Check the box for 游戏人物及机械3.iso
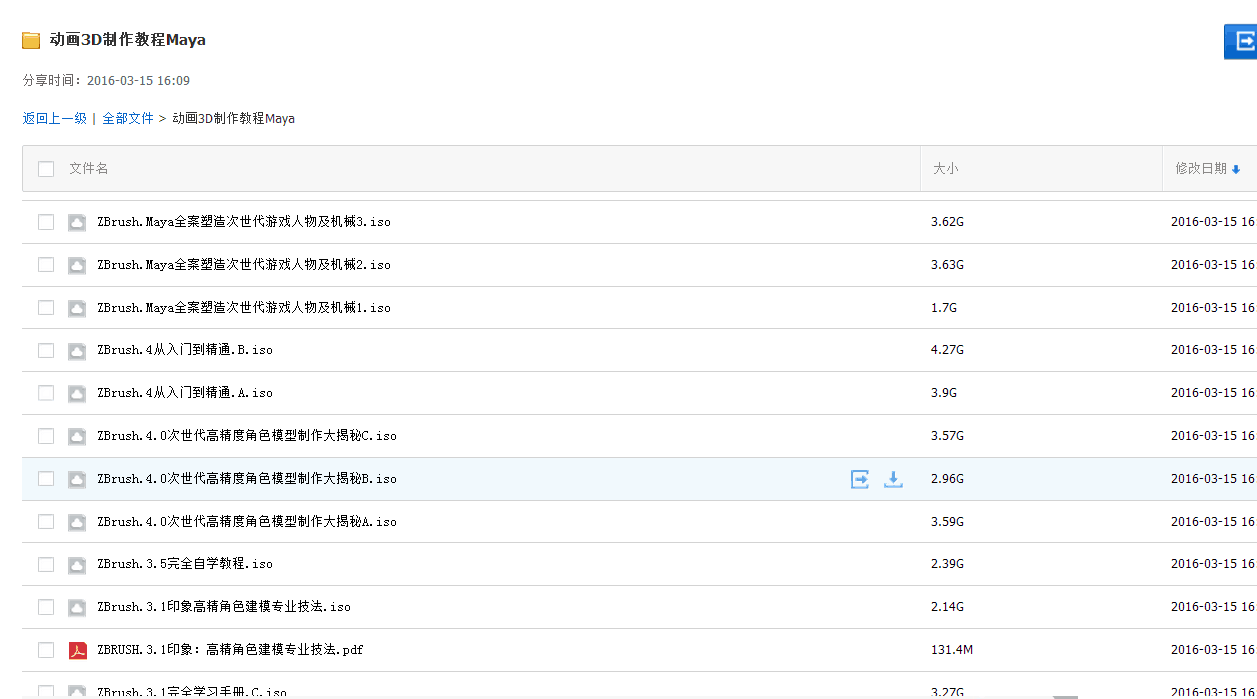Screen dimensions: 1257x699 46,222
